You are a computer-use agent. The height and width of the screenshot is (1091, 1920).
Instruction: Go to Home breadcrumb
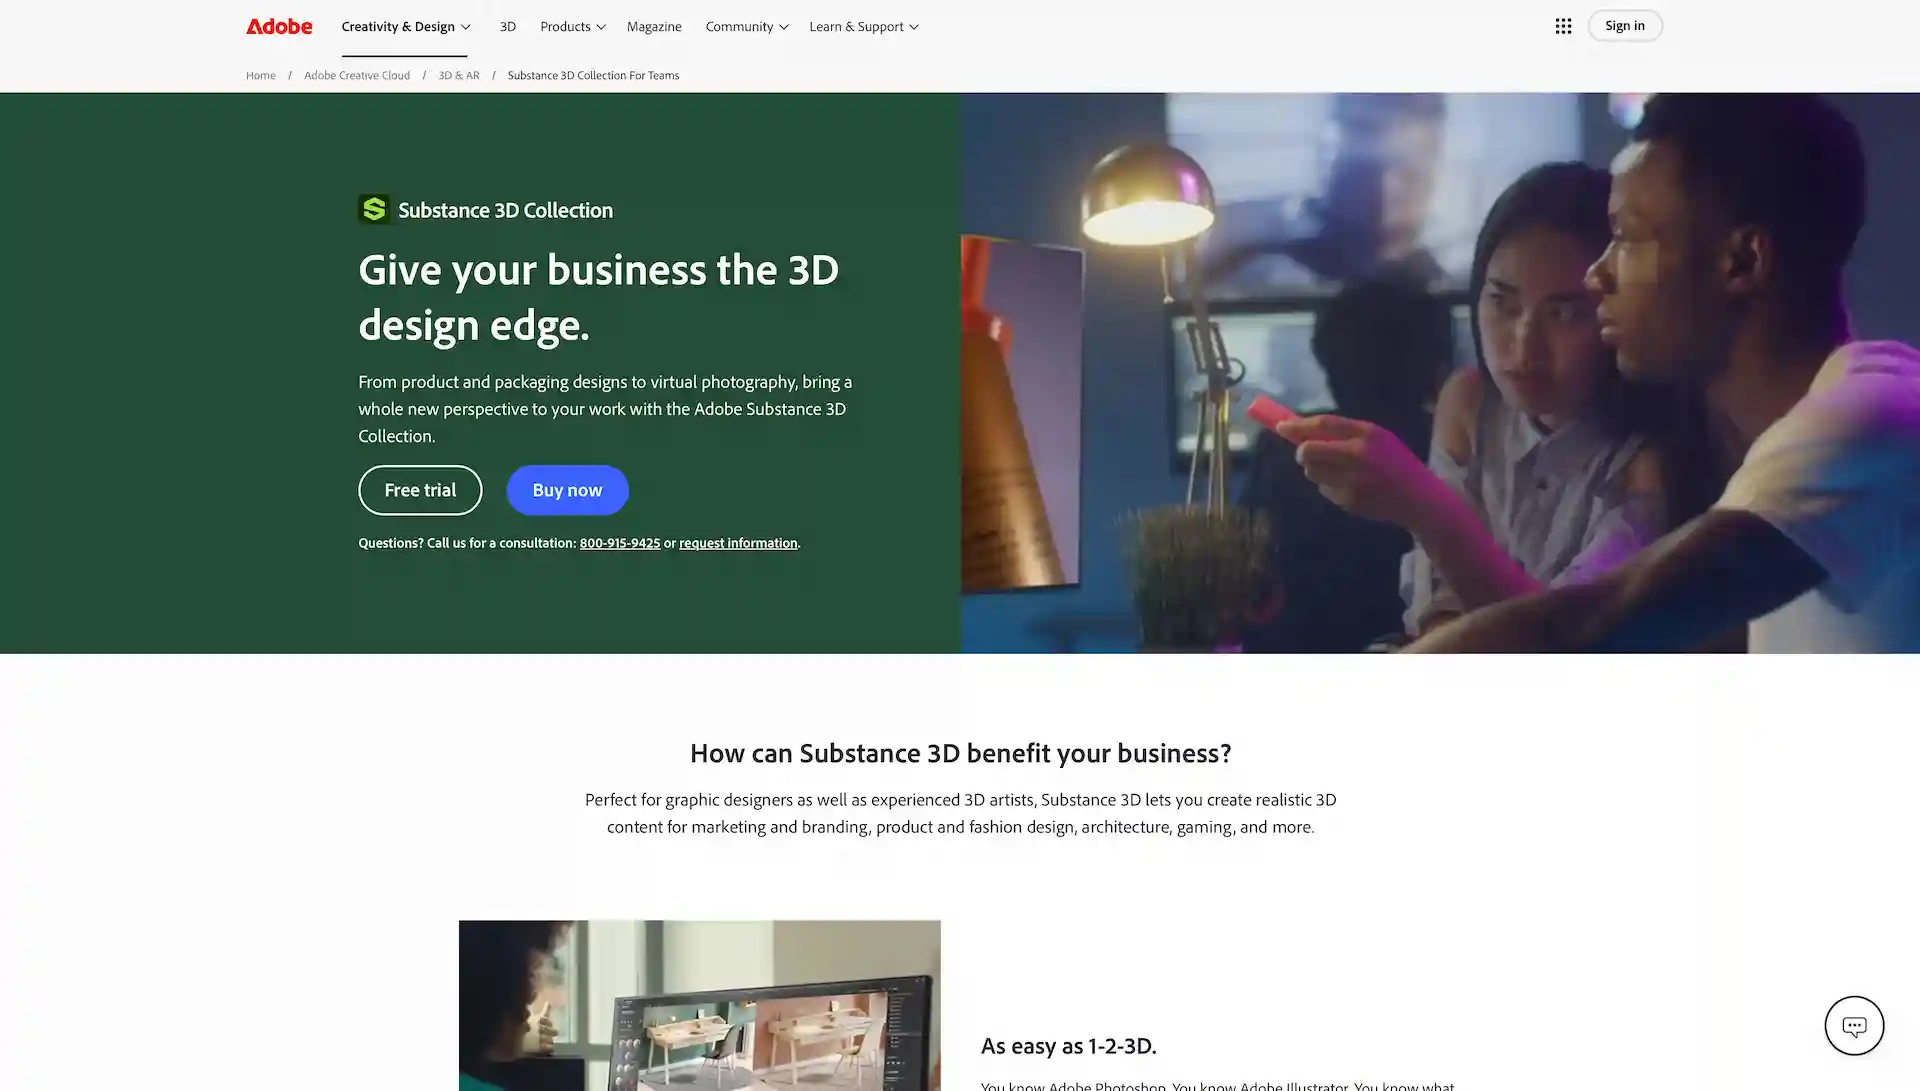coord(260,75)
